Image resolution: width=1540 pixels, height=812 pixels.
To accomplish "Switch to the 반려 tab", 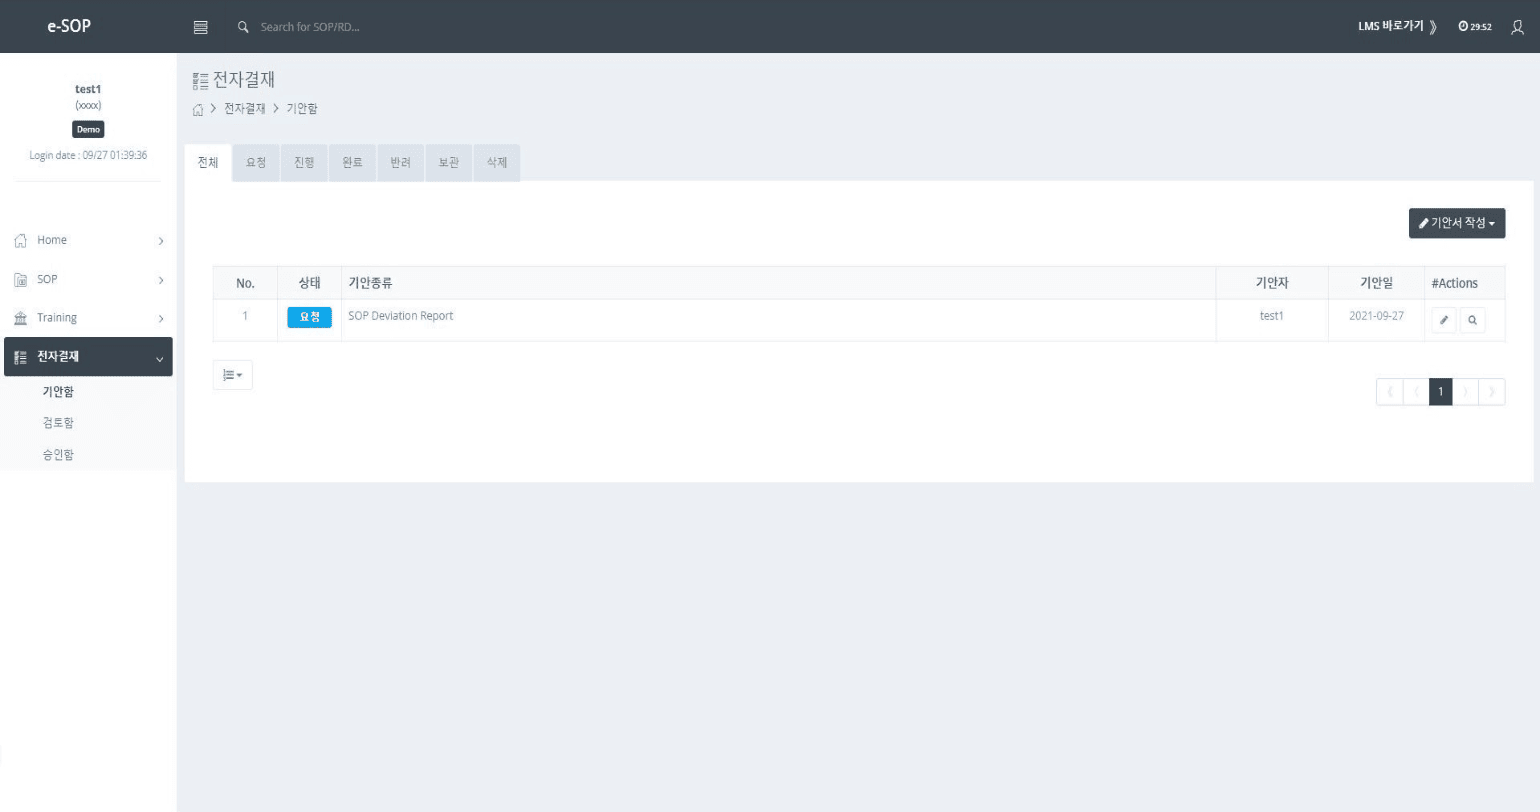I will point(400,162).
